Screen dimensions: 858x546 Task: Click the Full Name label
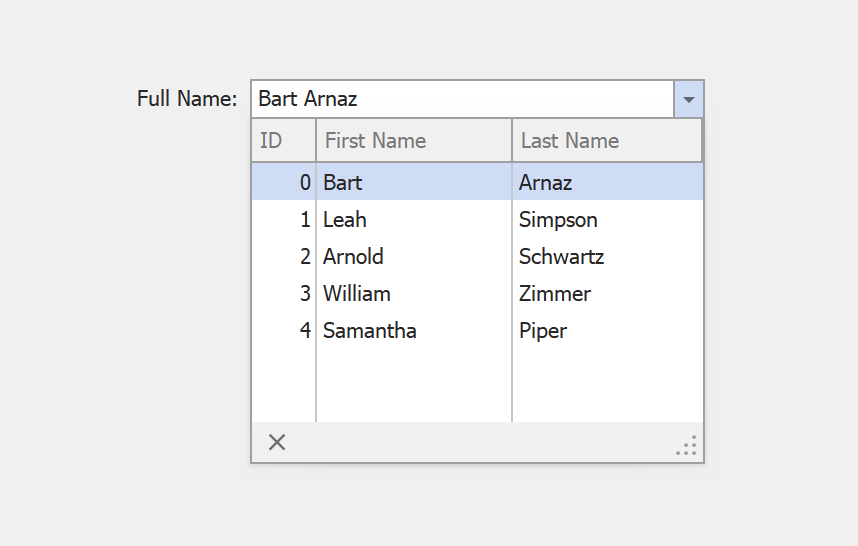click(x=187, y=99)
